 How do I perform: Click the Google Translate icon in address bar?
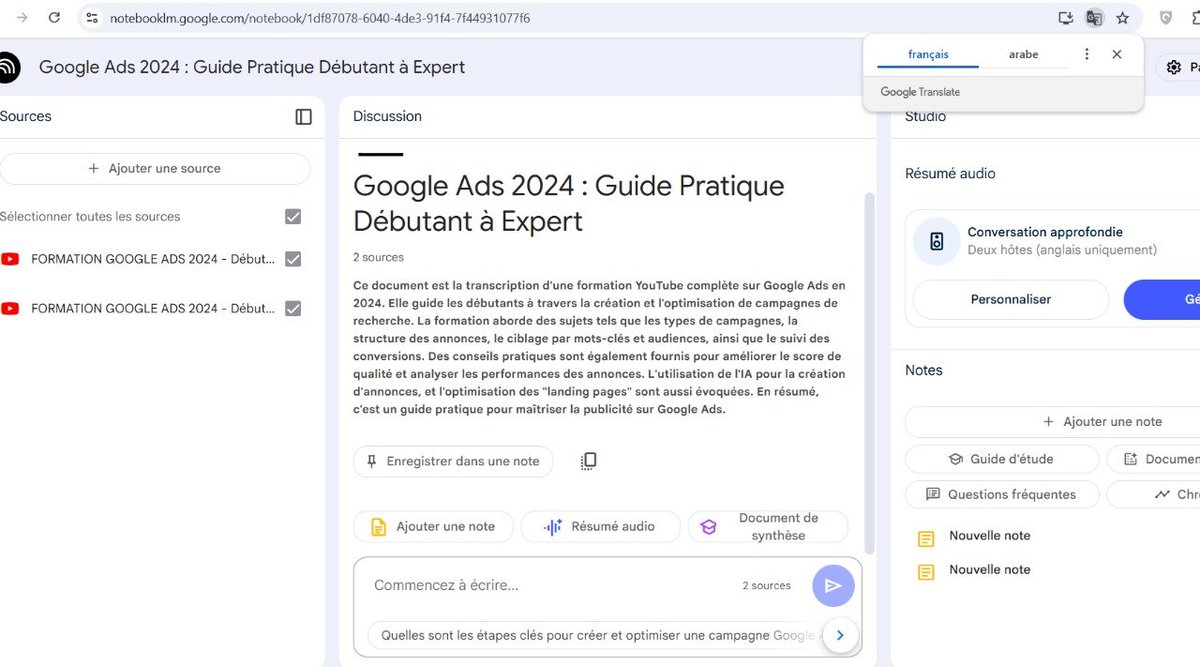[x=1094, y=18]
